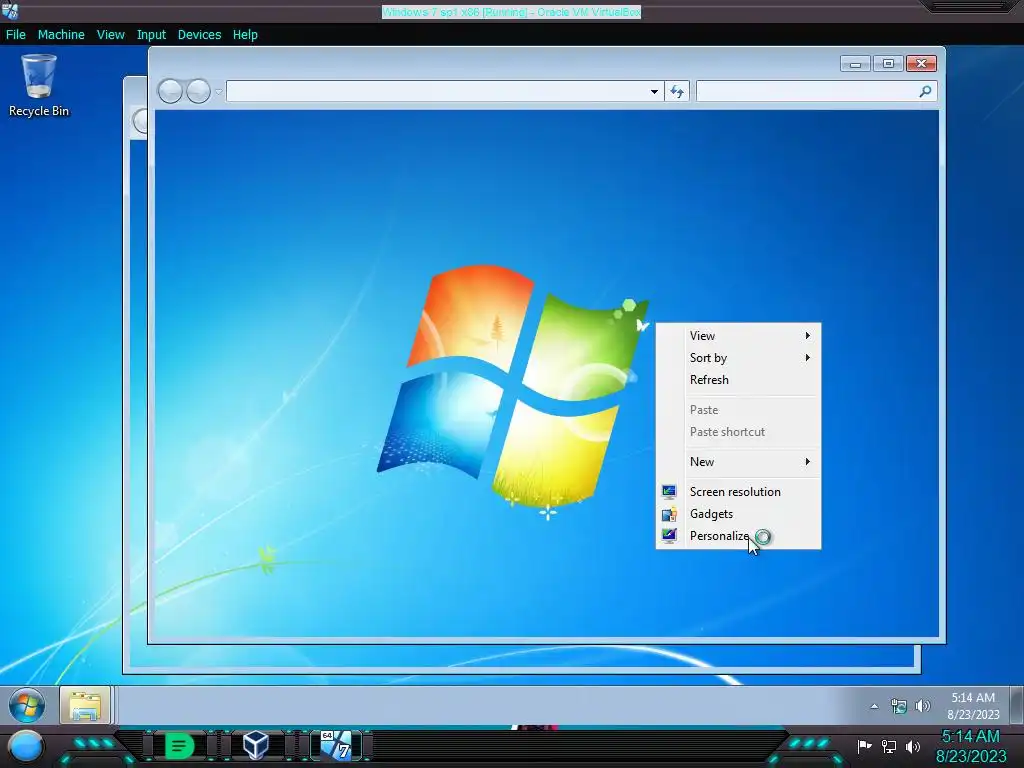Click the host Start orb
Image resolution: width=1024 pixels, height=768 pixels.
tap(26, 746)
